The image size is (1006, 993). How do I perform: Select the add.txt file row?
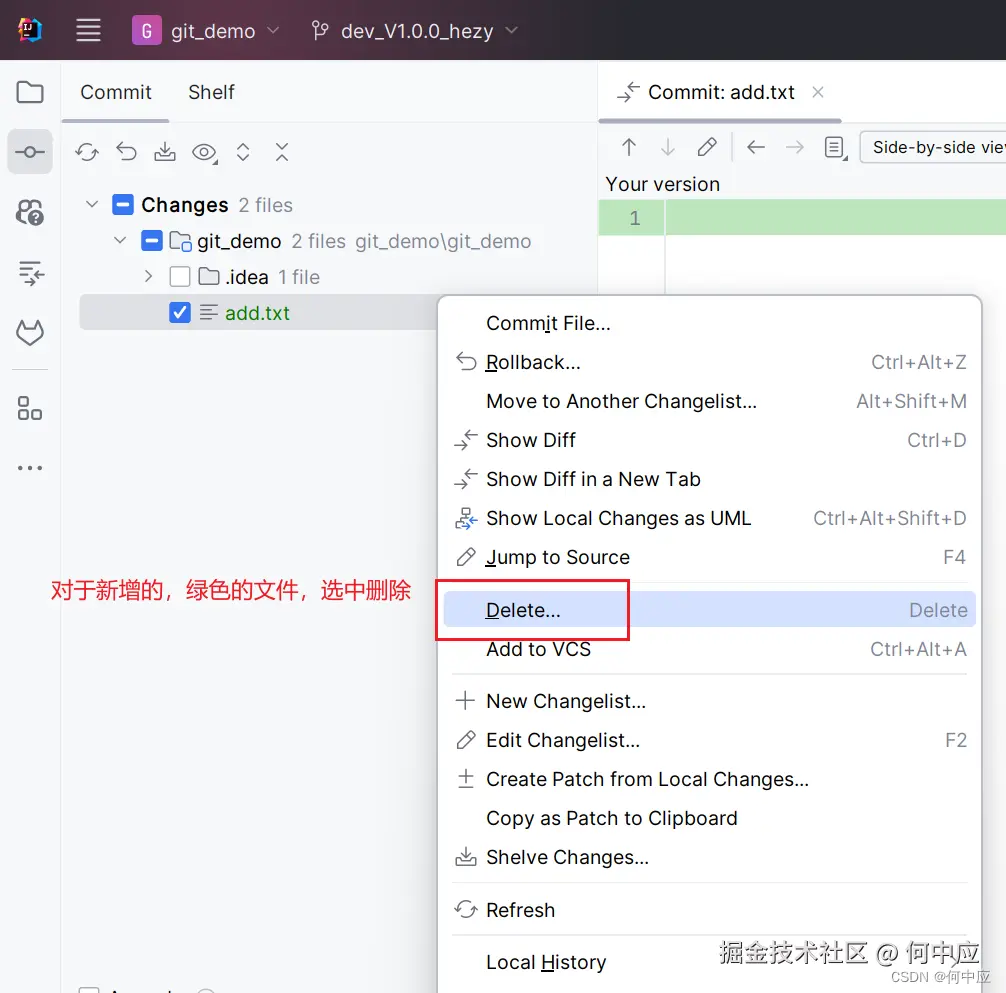[x=259, y=312]
